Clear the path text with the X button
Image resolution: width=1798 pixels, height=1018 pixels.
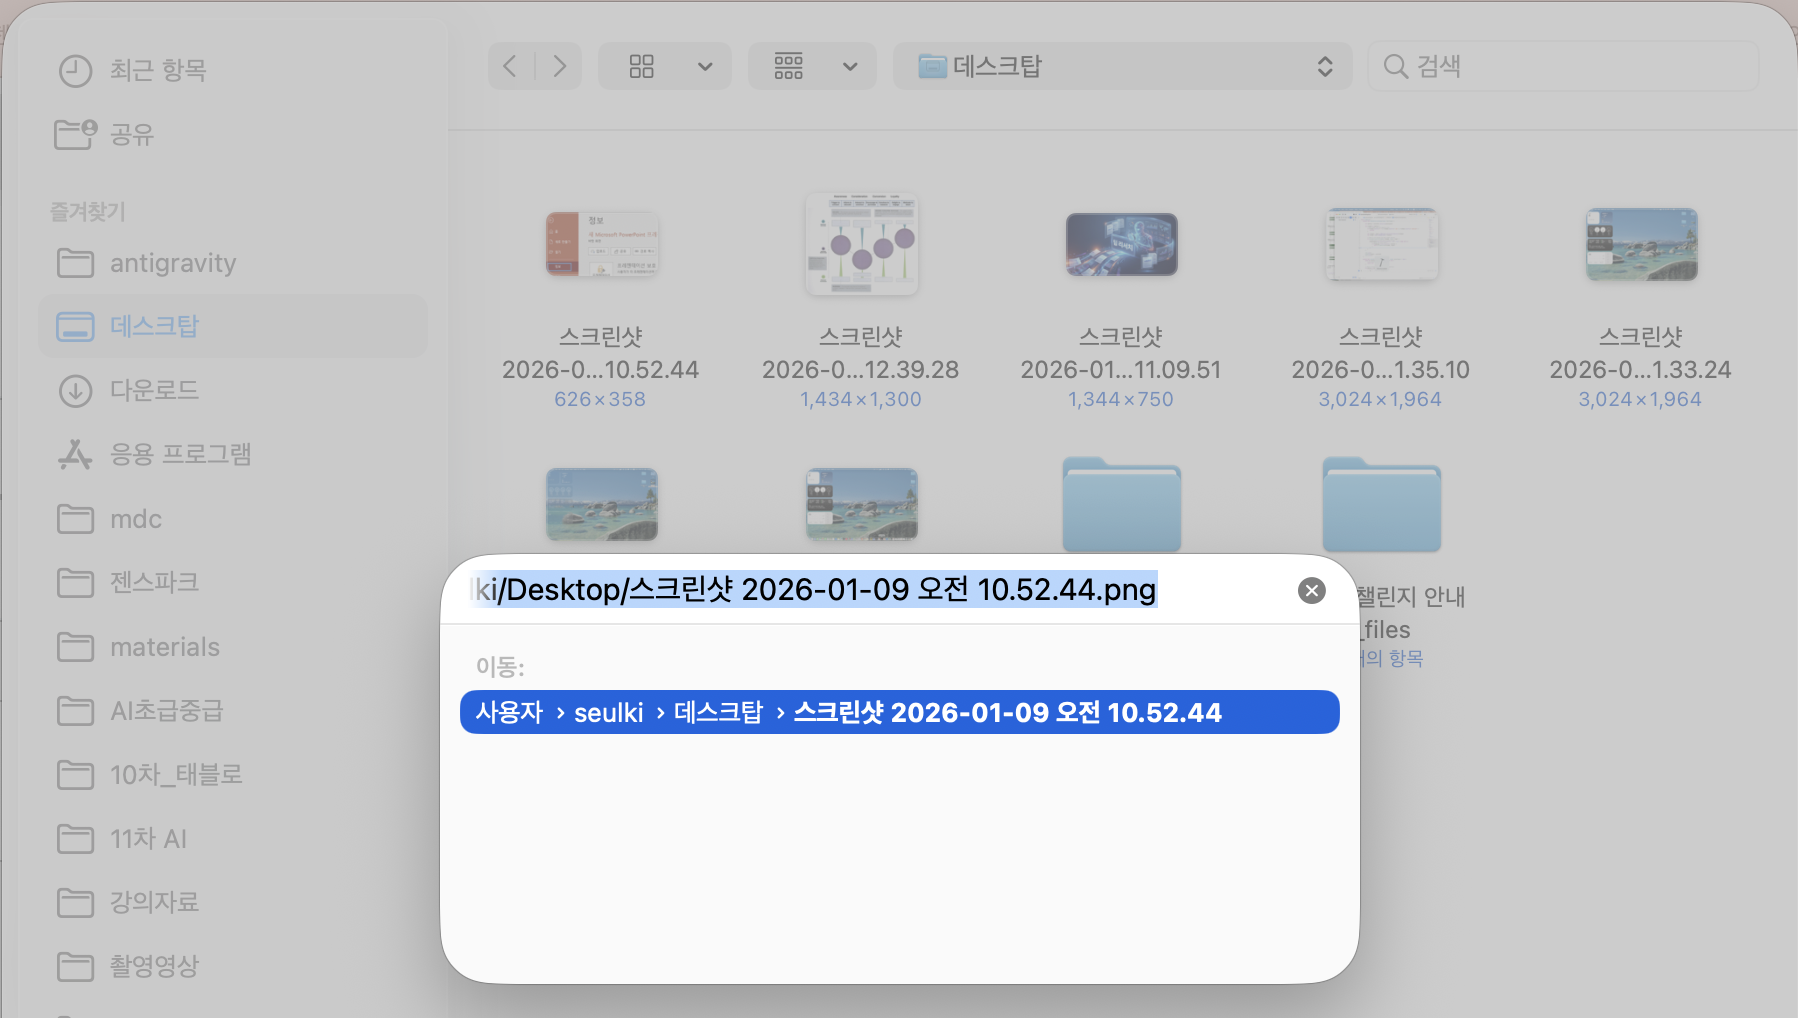coord(1311,589)
